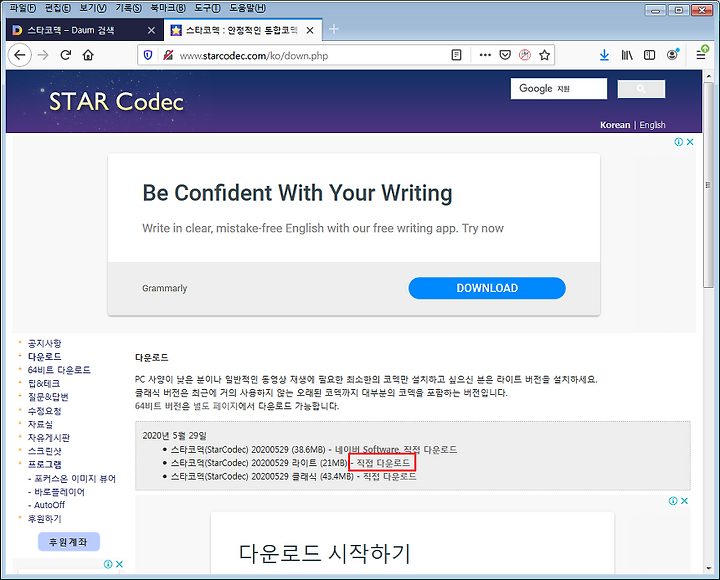720x580 pixels.
Task: Click the Google search magnifier button
Action: [641, 89]
